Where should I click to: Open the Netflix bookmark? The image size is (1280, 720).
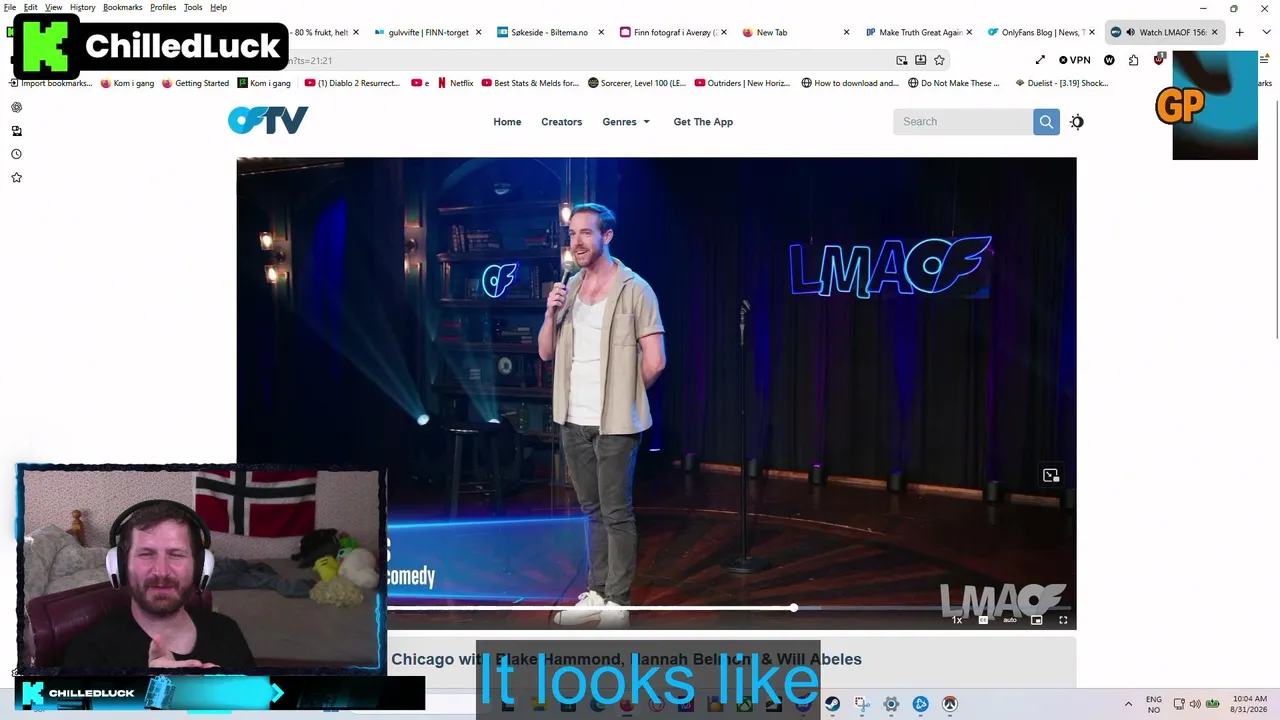coord(455,83)
